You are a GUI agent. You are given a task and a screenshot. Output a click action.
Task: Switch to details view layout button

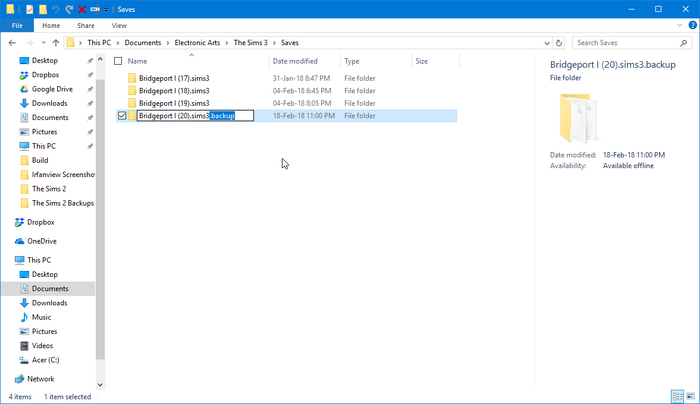click(x=678, y=396)
